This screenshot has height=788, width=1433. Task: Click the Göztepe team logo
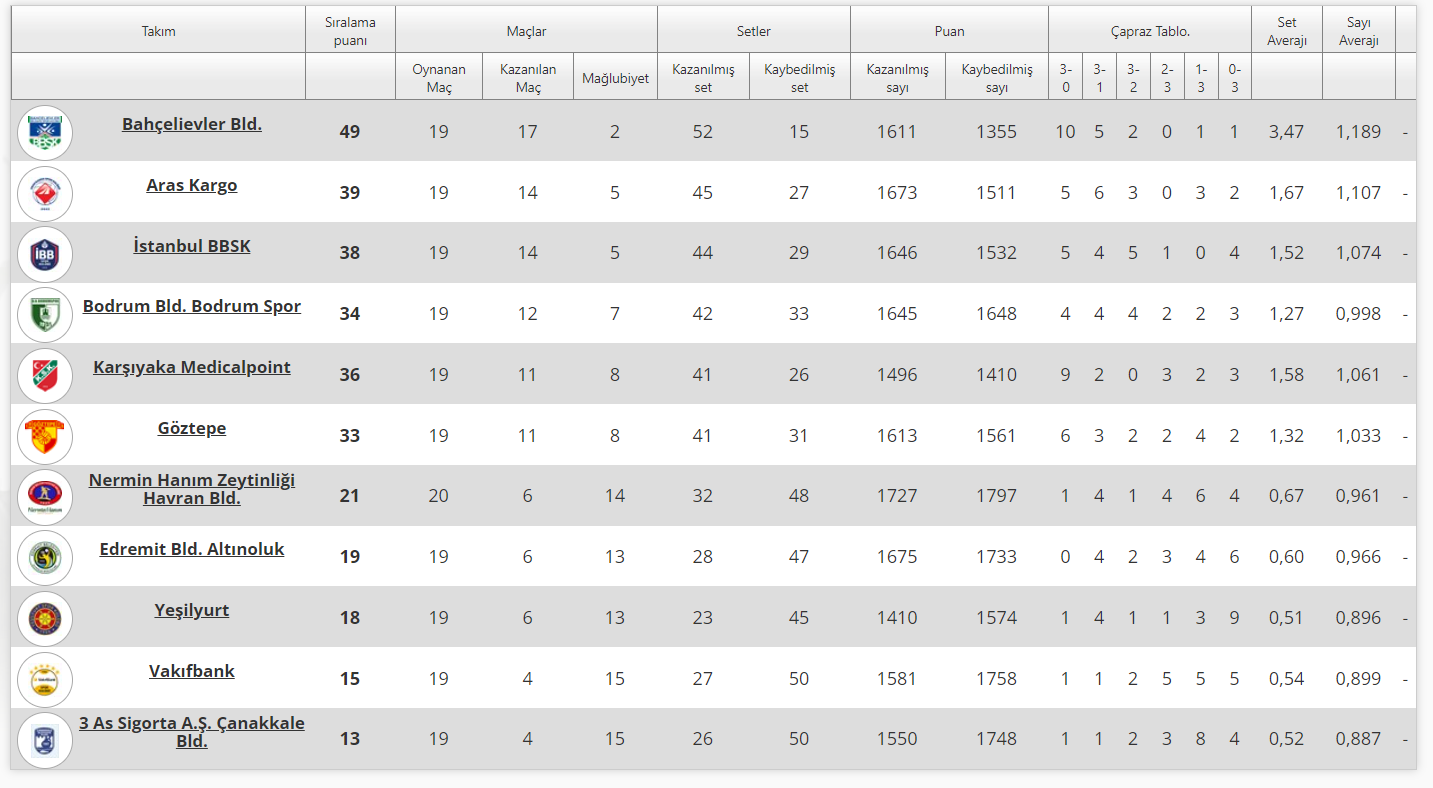point(45,436)
